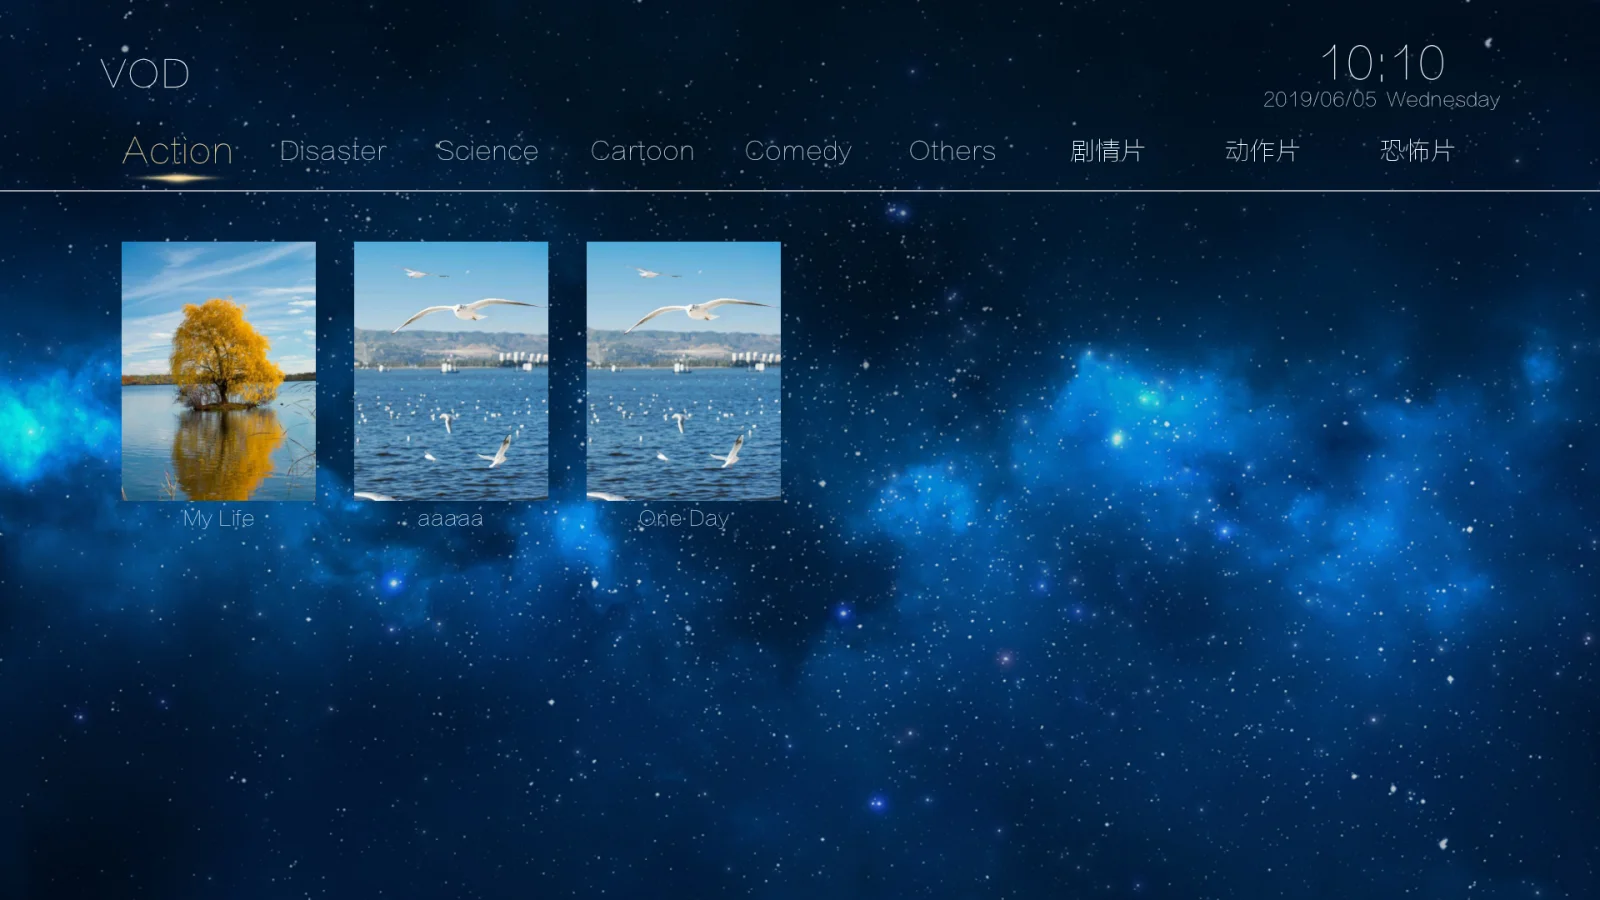The width and height of the screenshot is (1600, 900).
Task: Open the seagull poster above aaaaa
Action: coord(451,371)
